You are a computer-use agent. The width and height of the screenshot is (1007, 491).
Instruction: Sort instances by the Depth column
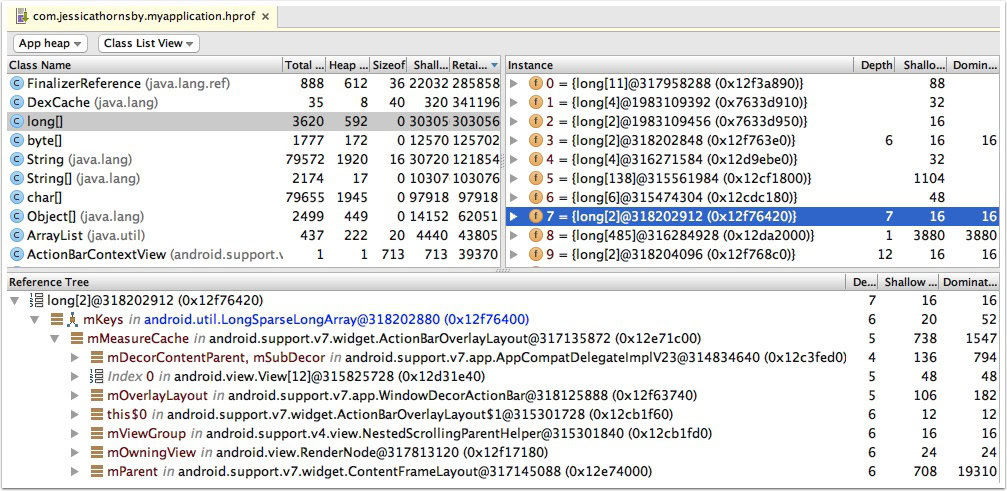coord(876,65)
